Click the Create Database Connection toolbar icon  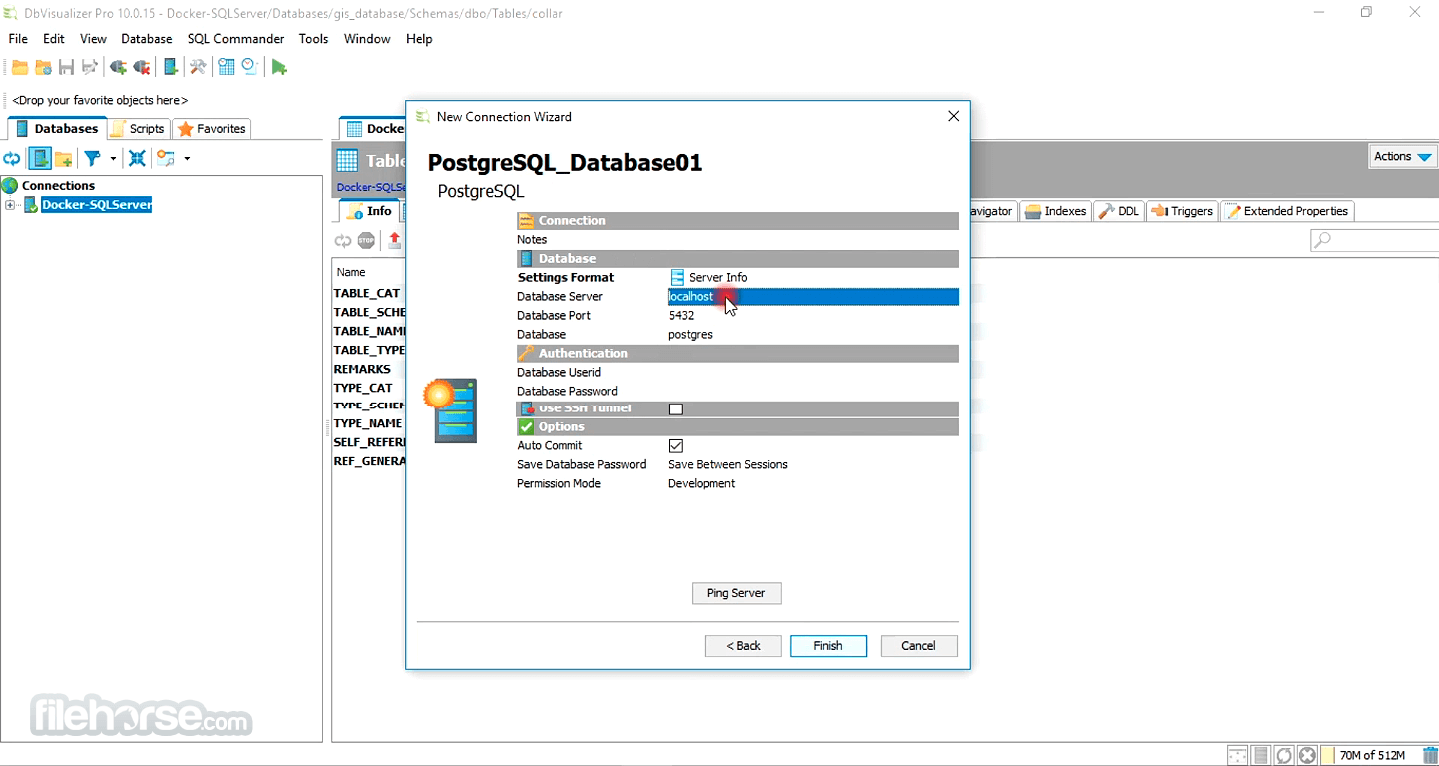pyautogui.click(x=171, y=68)
